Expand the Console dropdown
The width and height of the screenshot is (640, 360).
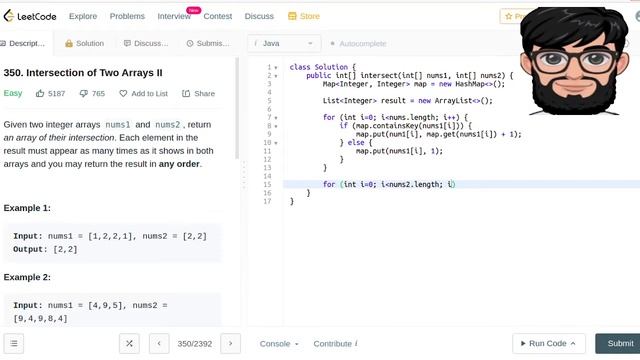(279, 344)
